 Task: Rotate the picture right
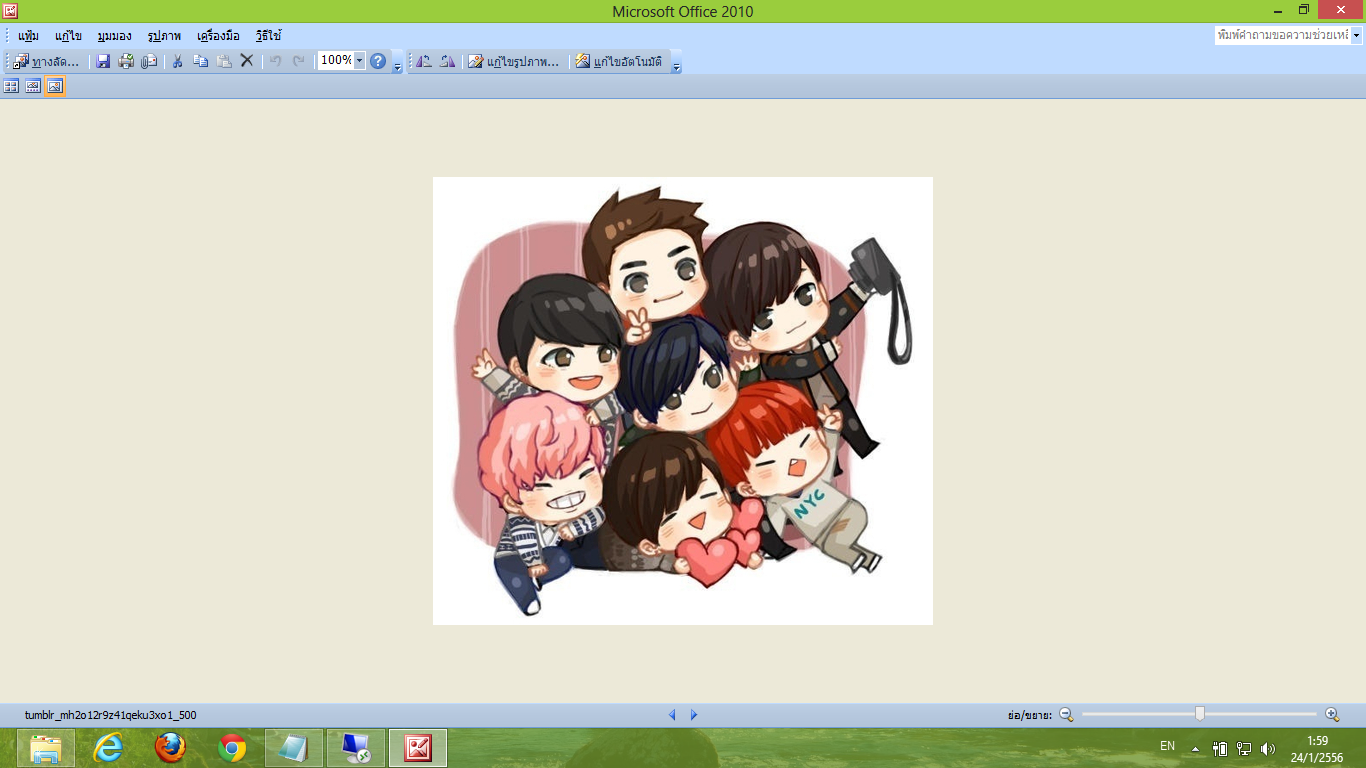tap(447, 61)
